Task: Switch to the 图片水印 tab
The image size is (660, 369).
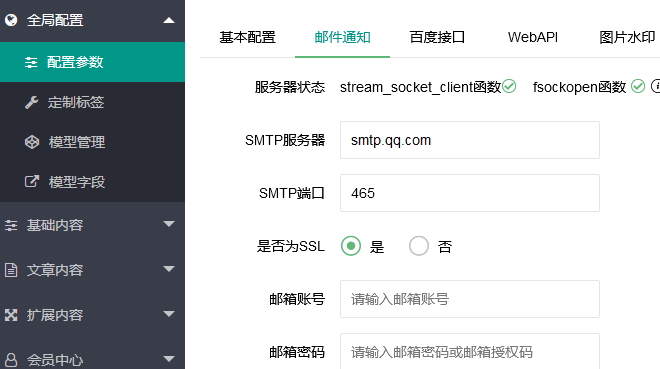Action: coord(627,37)
